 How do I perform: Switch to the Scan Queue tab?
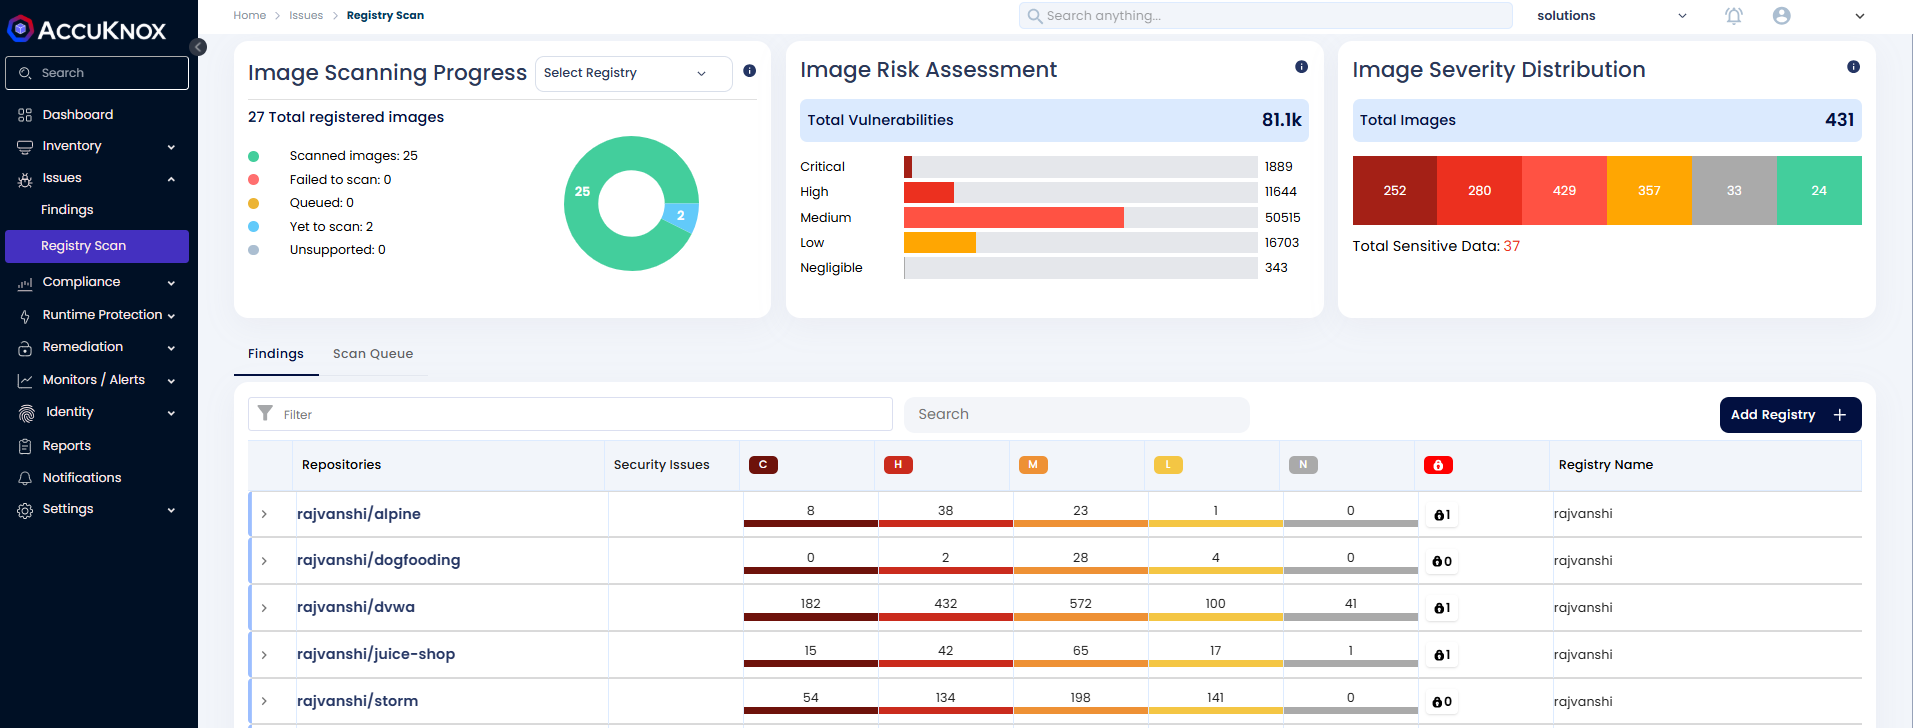(372, 354)
